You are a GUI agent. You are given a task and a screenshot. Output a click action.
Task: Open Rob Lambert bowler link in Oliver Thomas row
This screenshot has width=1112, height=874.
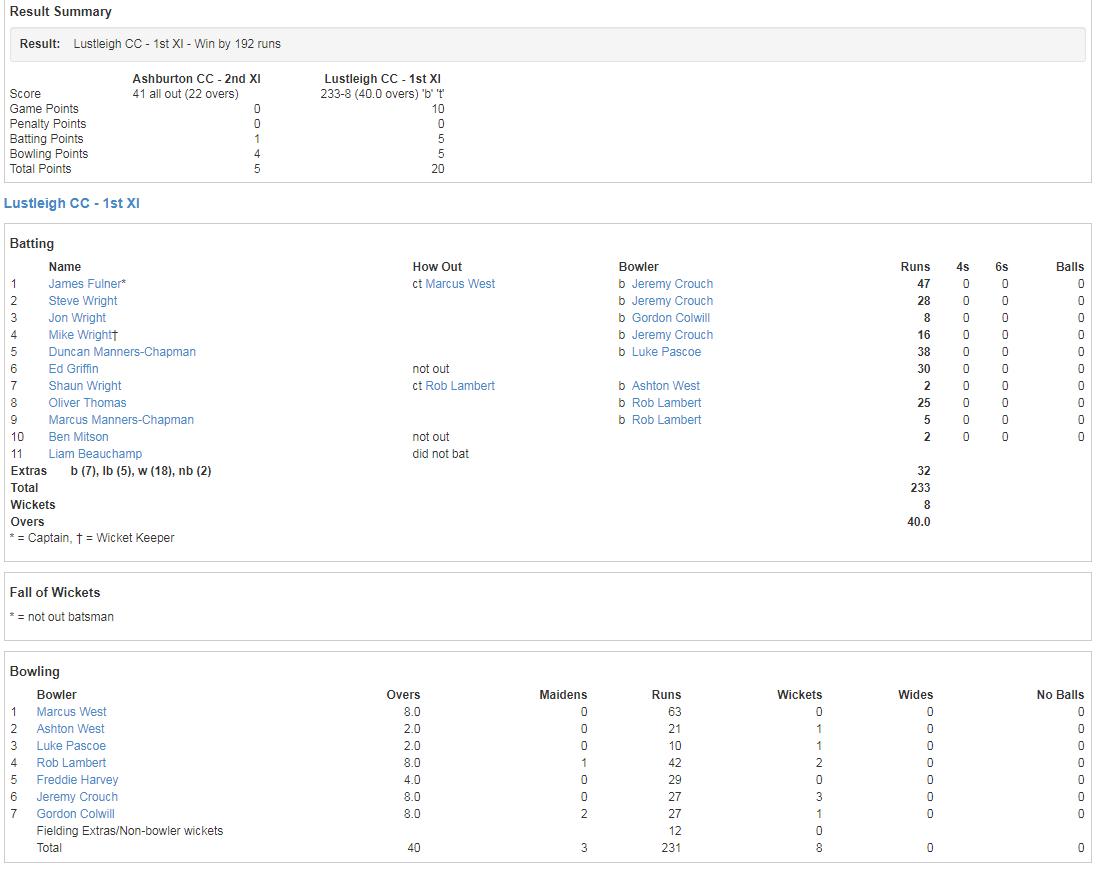point(667,403)
